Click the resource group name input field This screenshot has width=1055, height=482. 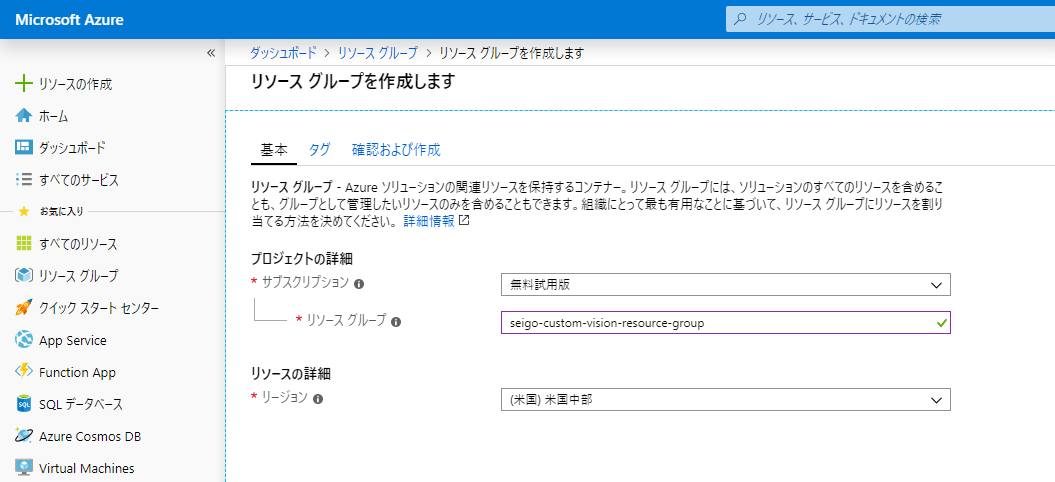pos(725,323)
